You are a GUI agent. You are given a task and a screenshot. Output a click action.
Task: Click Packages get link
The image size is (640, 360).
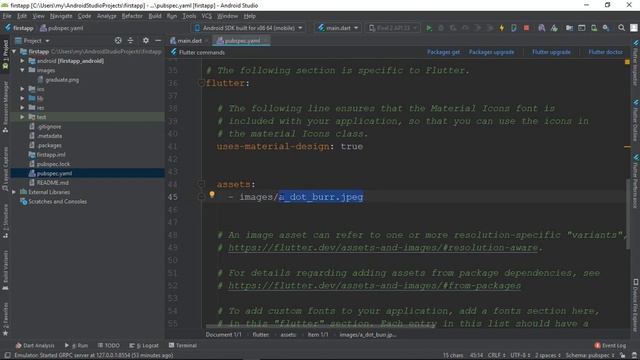(443, 52)
